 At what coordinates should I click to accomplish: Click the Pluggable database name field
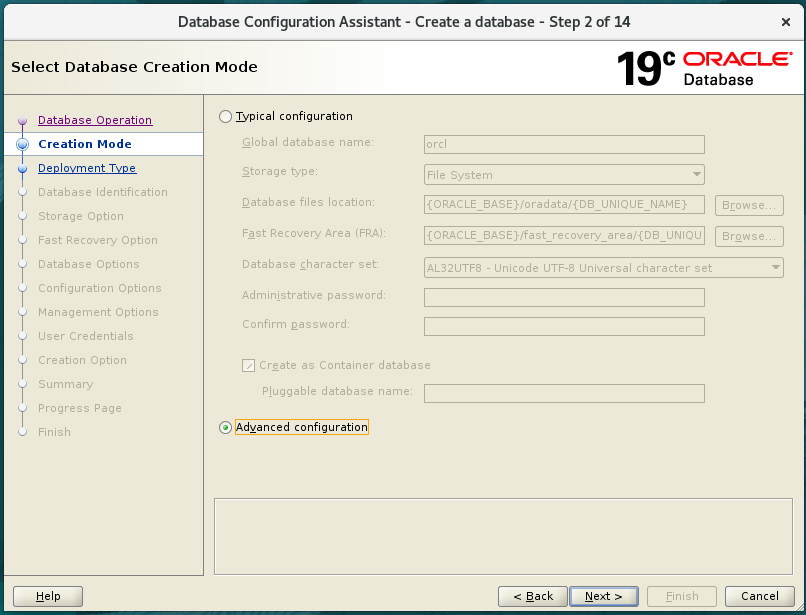[564, 393]
